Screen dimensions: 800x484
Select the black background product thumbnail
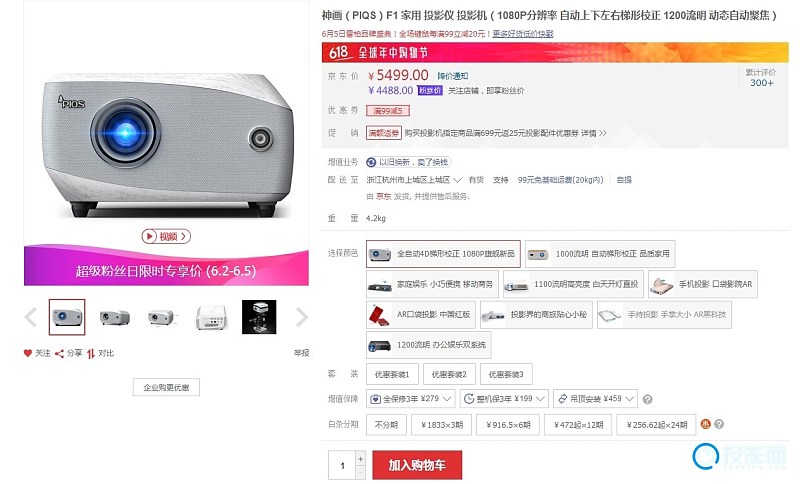click(259, 317)
